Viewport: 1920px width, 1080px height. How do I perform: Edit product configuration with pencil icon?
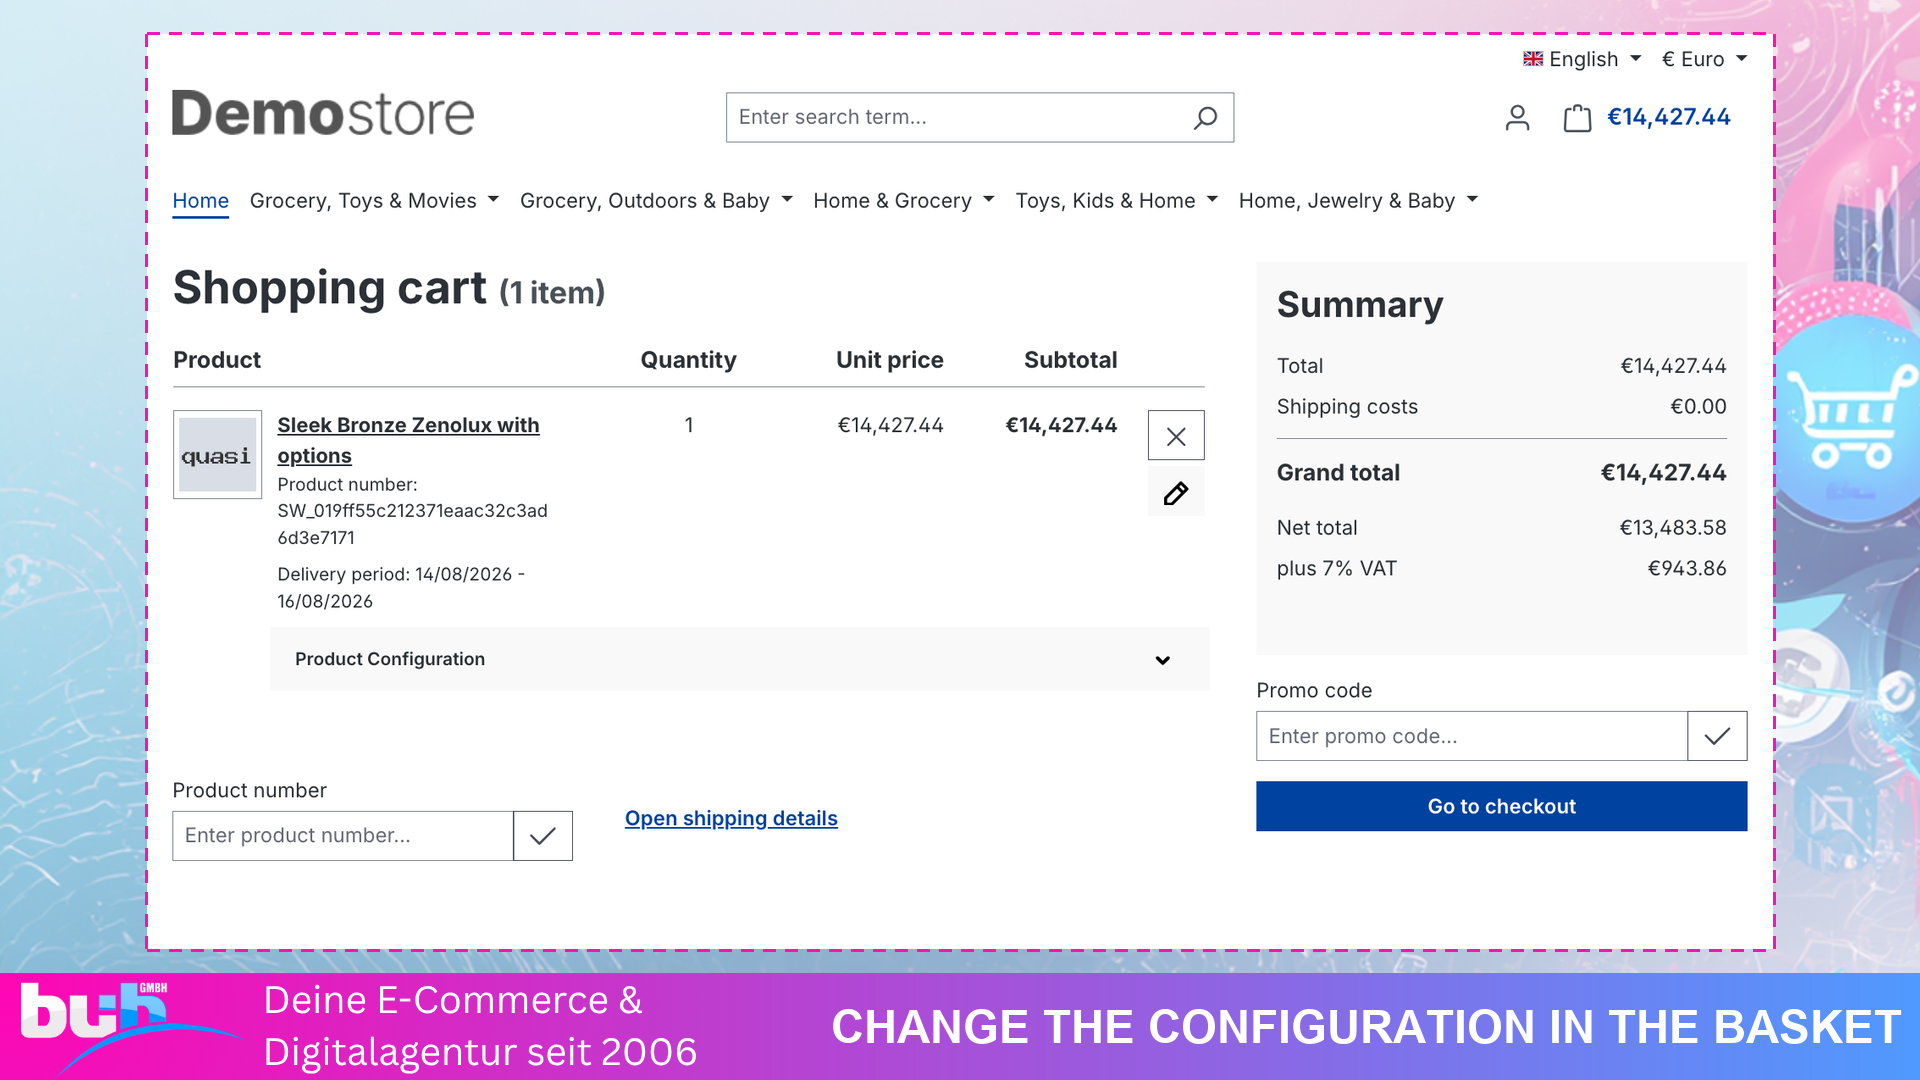tap(1176, 493)
